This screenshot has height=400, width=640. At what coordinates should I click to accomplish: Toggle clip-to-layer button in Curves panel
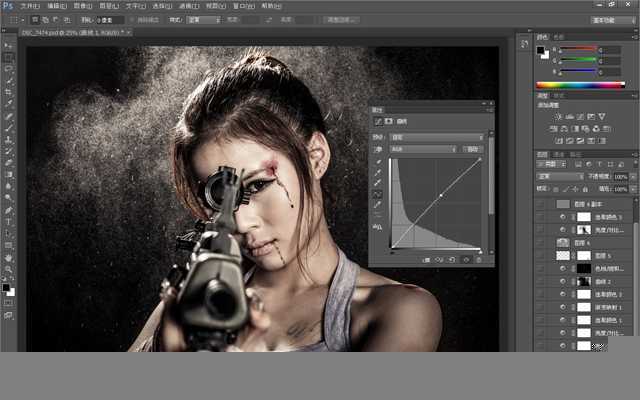pos(426,260)
